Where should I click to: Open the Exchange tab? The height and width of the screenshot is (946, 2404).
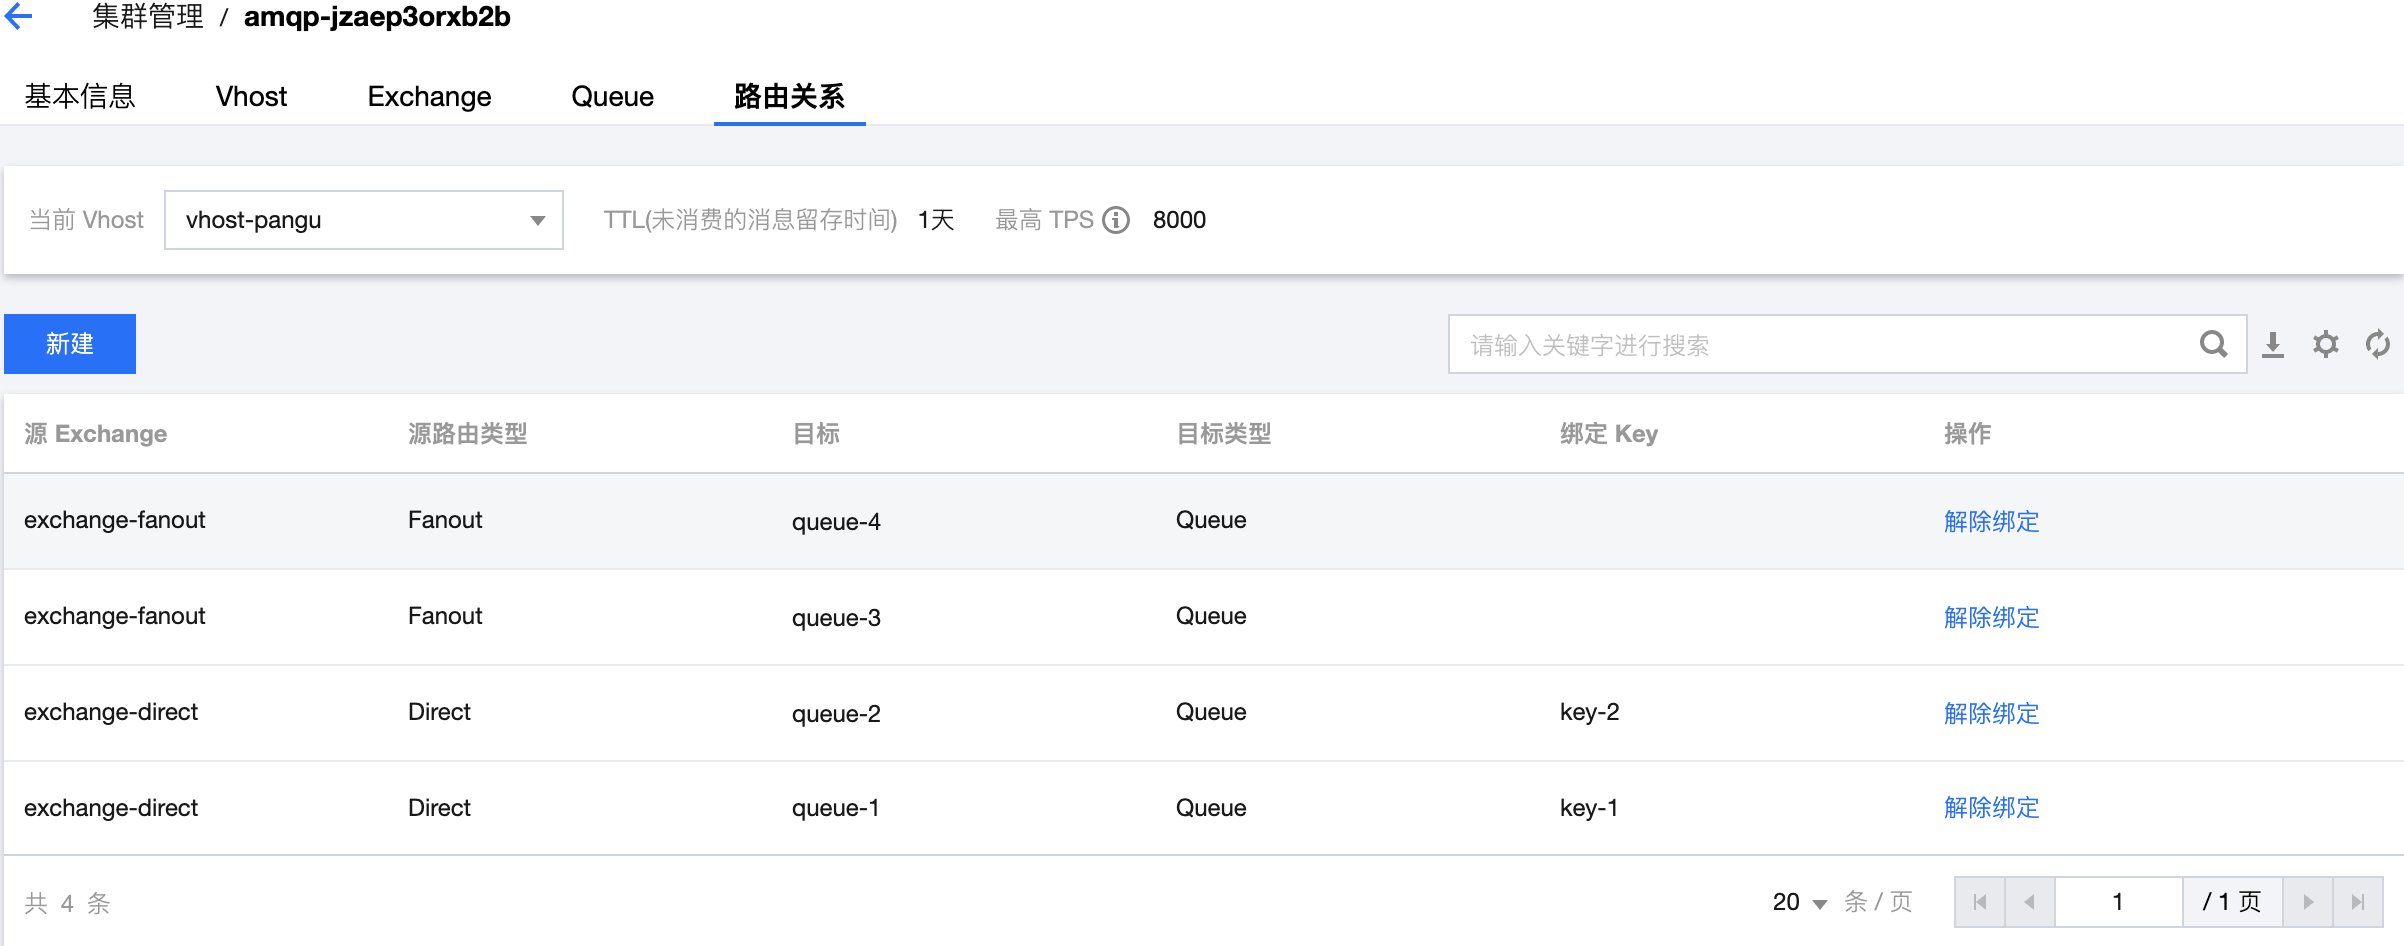point(429,96)
